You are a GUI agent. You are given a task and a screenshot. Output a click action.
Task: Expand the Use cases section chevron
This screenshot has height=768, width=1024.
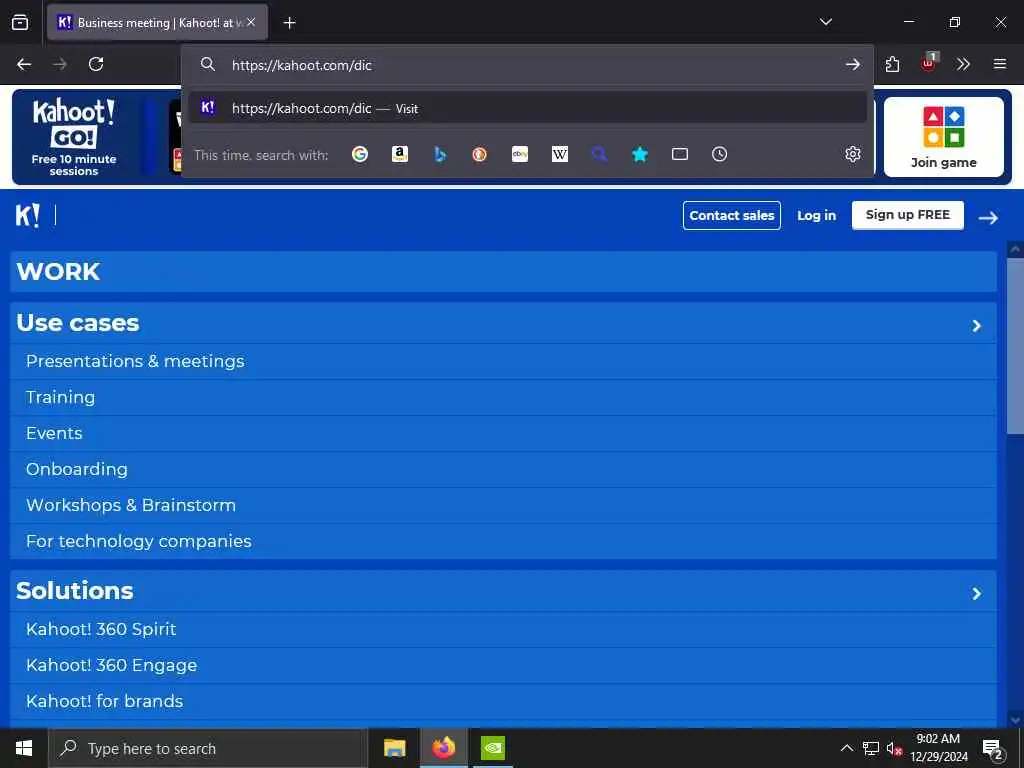(x=976, y=325)
